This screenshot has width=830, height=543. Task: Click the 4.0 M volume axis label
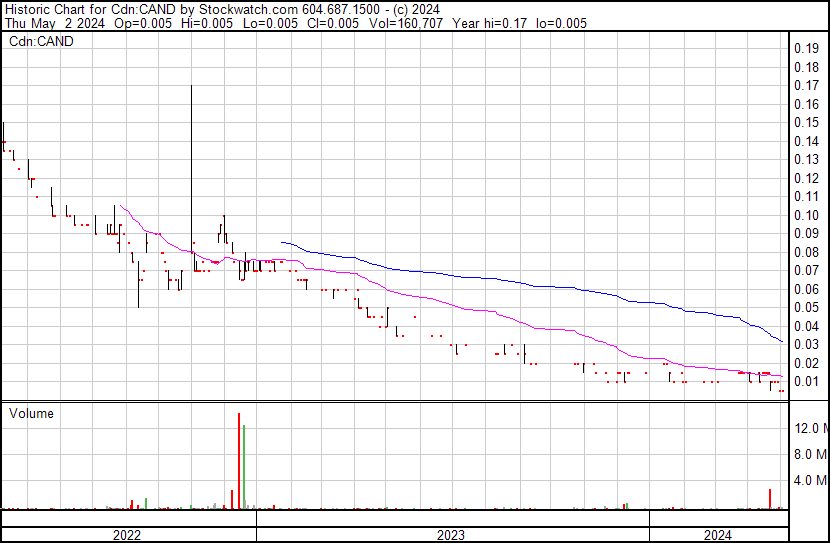810,481
